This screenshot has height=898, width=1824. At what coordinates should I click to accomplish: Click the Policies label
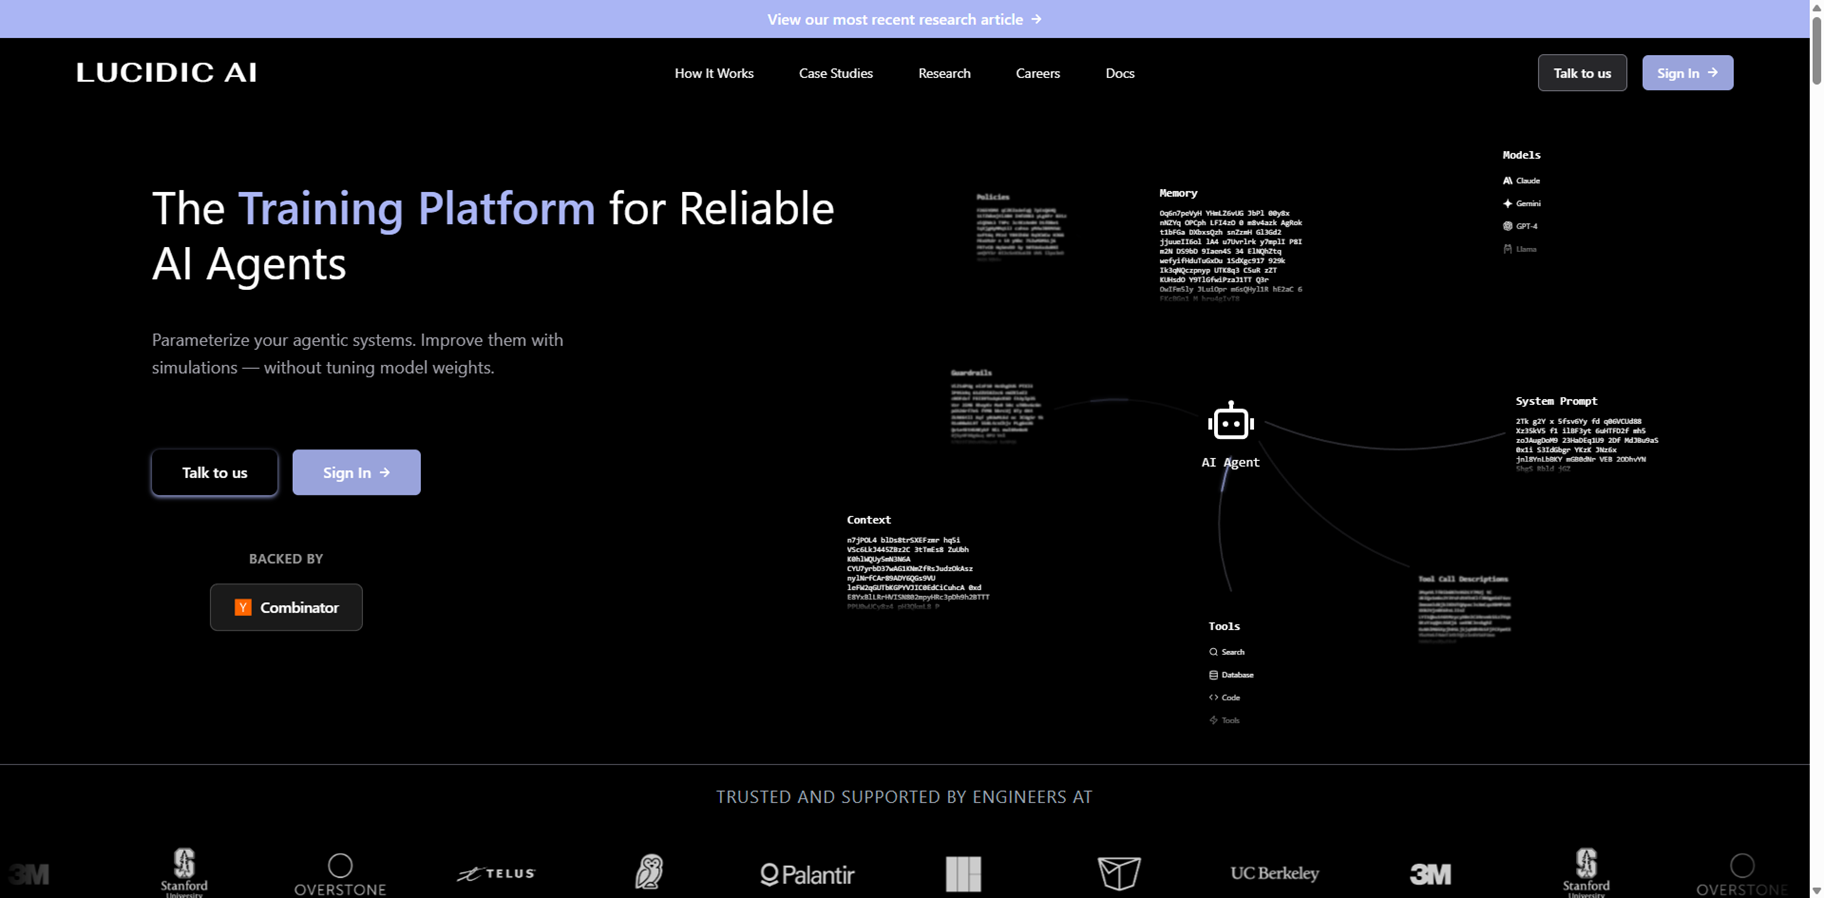point(993,197)
